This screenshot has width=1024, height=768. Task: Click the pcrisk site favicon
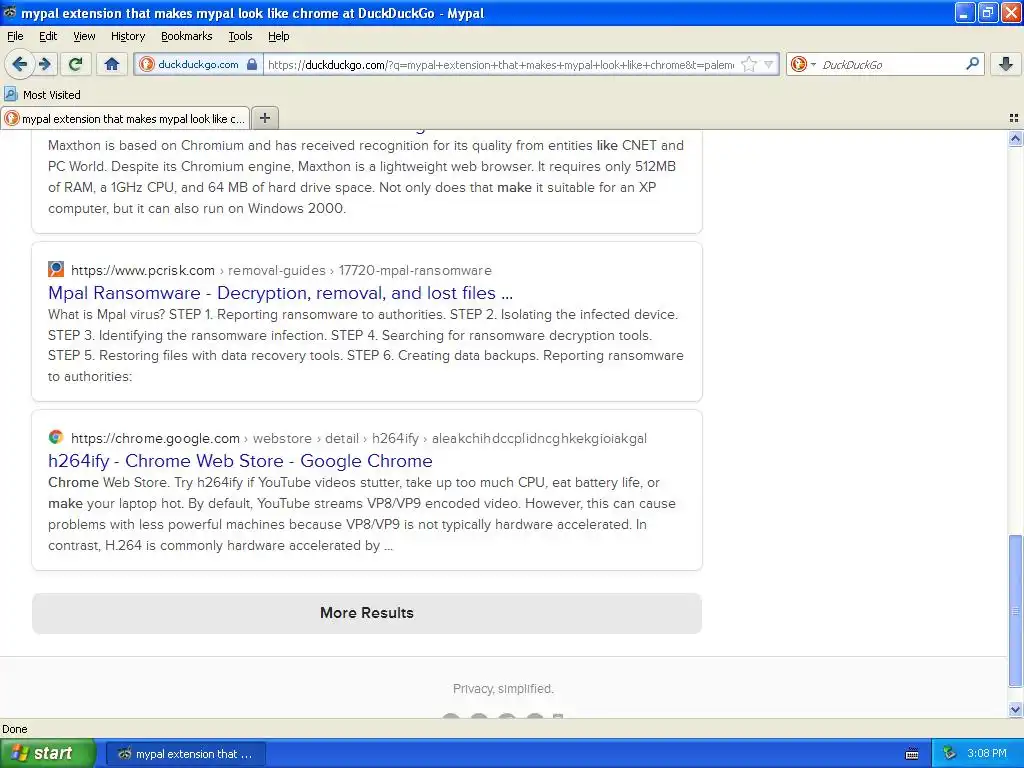coord(56,269)
